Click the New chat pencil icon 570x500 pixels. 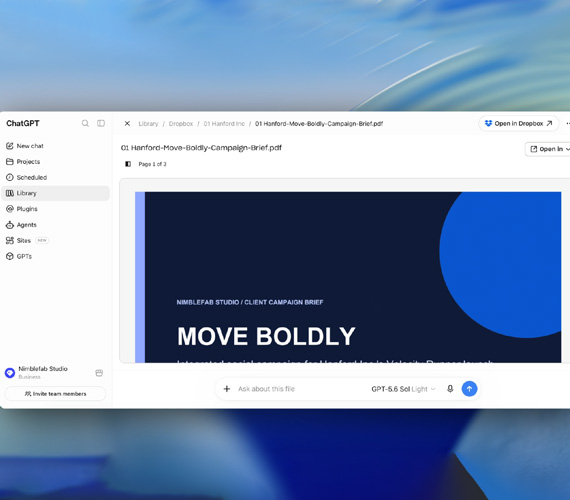click(x=9, y=146)
